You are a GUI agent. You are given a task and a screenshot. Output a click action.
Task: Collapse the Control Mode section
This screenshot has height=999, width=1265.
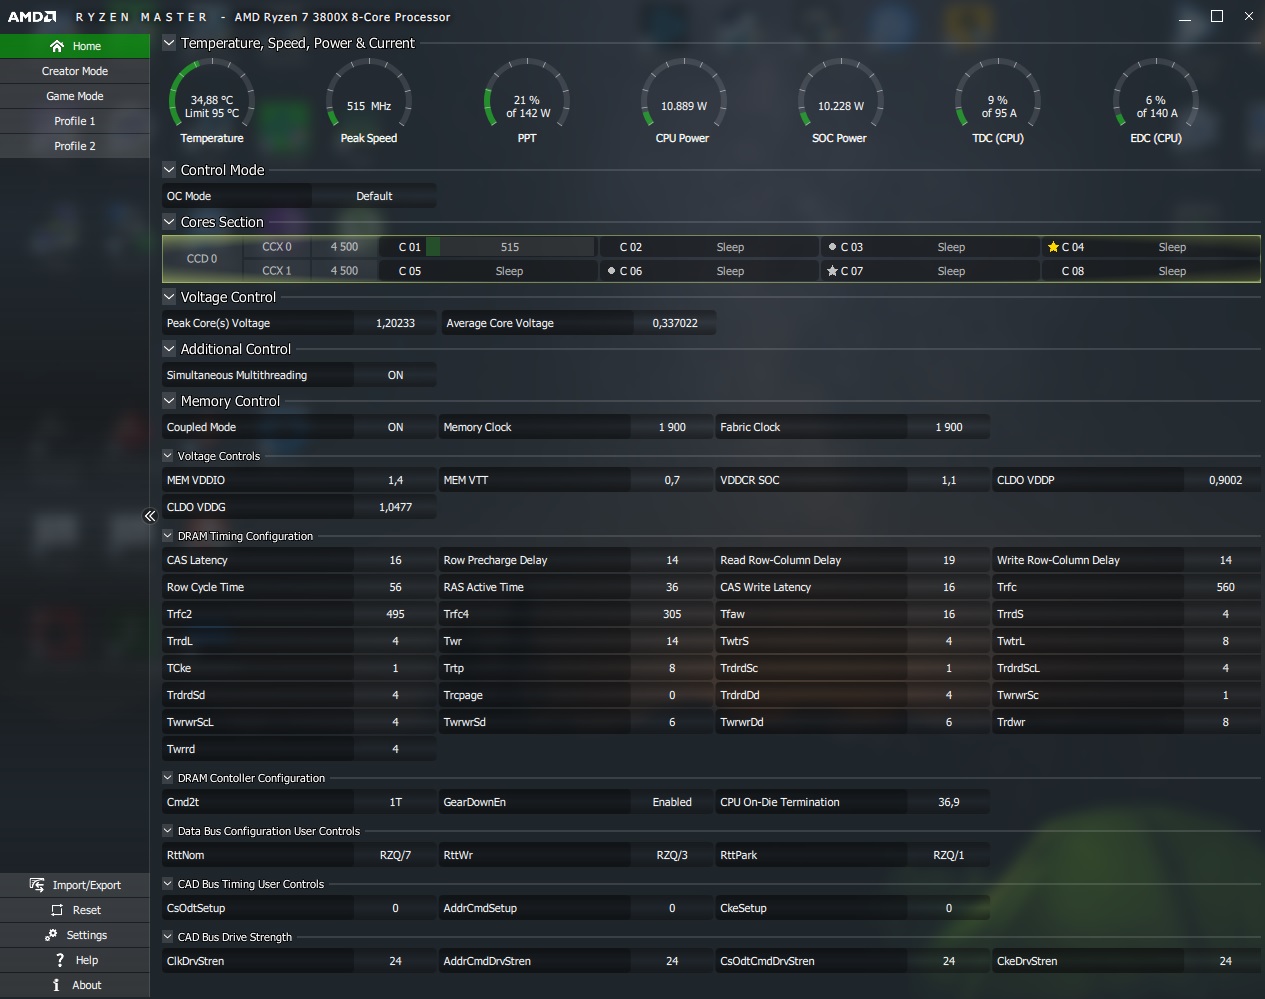click(x=169, y=170)
